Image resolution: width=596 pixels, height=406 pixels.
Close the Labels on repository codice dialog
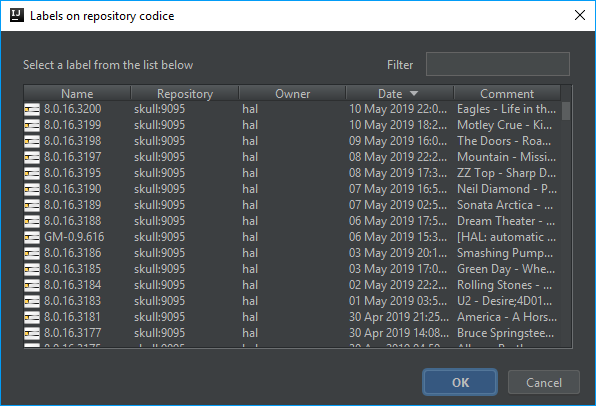tap(580, 15)
